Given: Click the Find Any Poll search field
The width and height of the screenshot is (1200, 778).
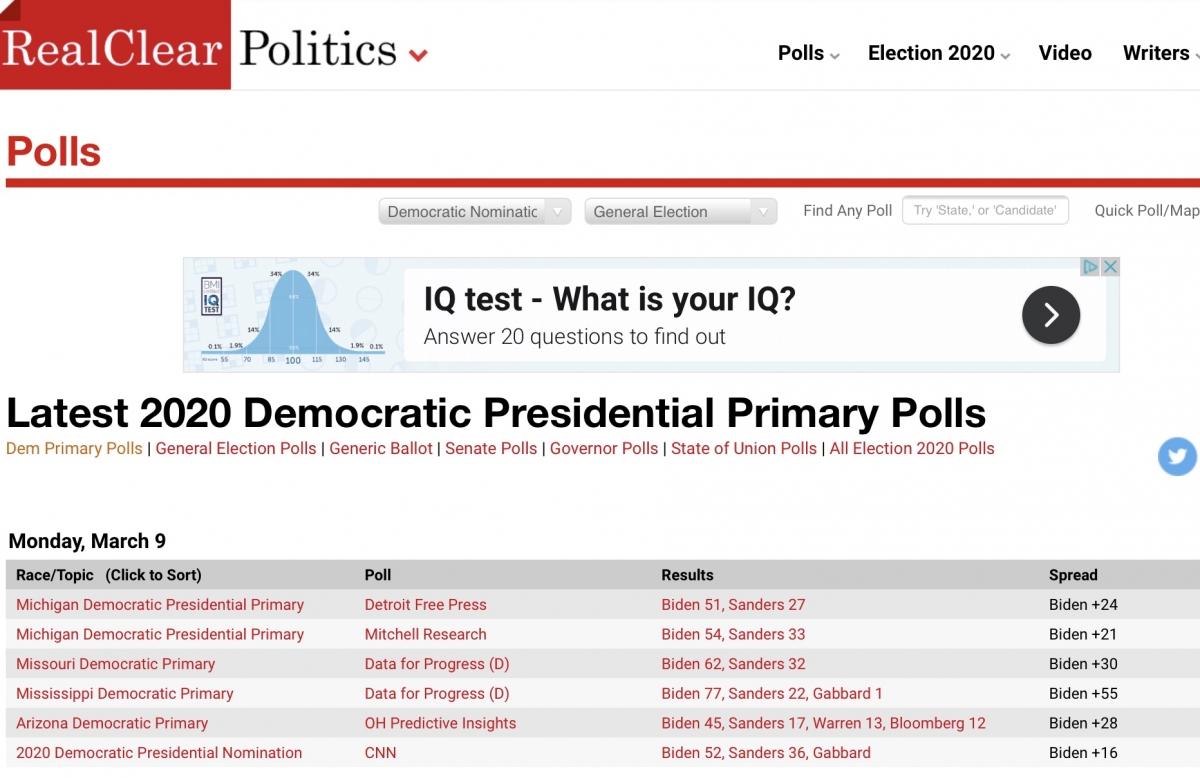Looking at the screenshot, I should click(985, 210).
